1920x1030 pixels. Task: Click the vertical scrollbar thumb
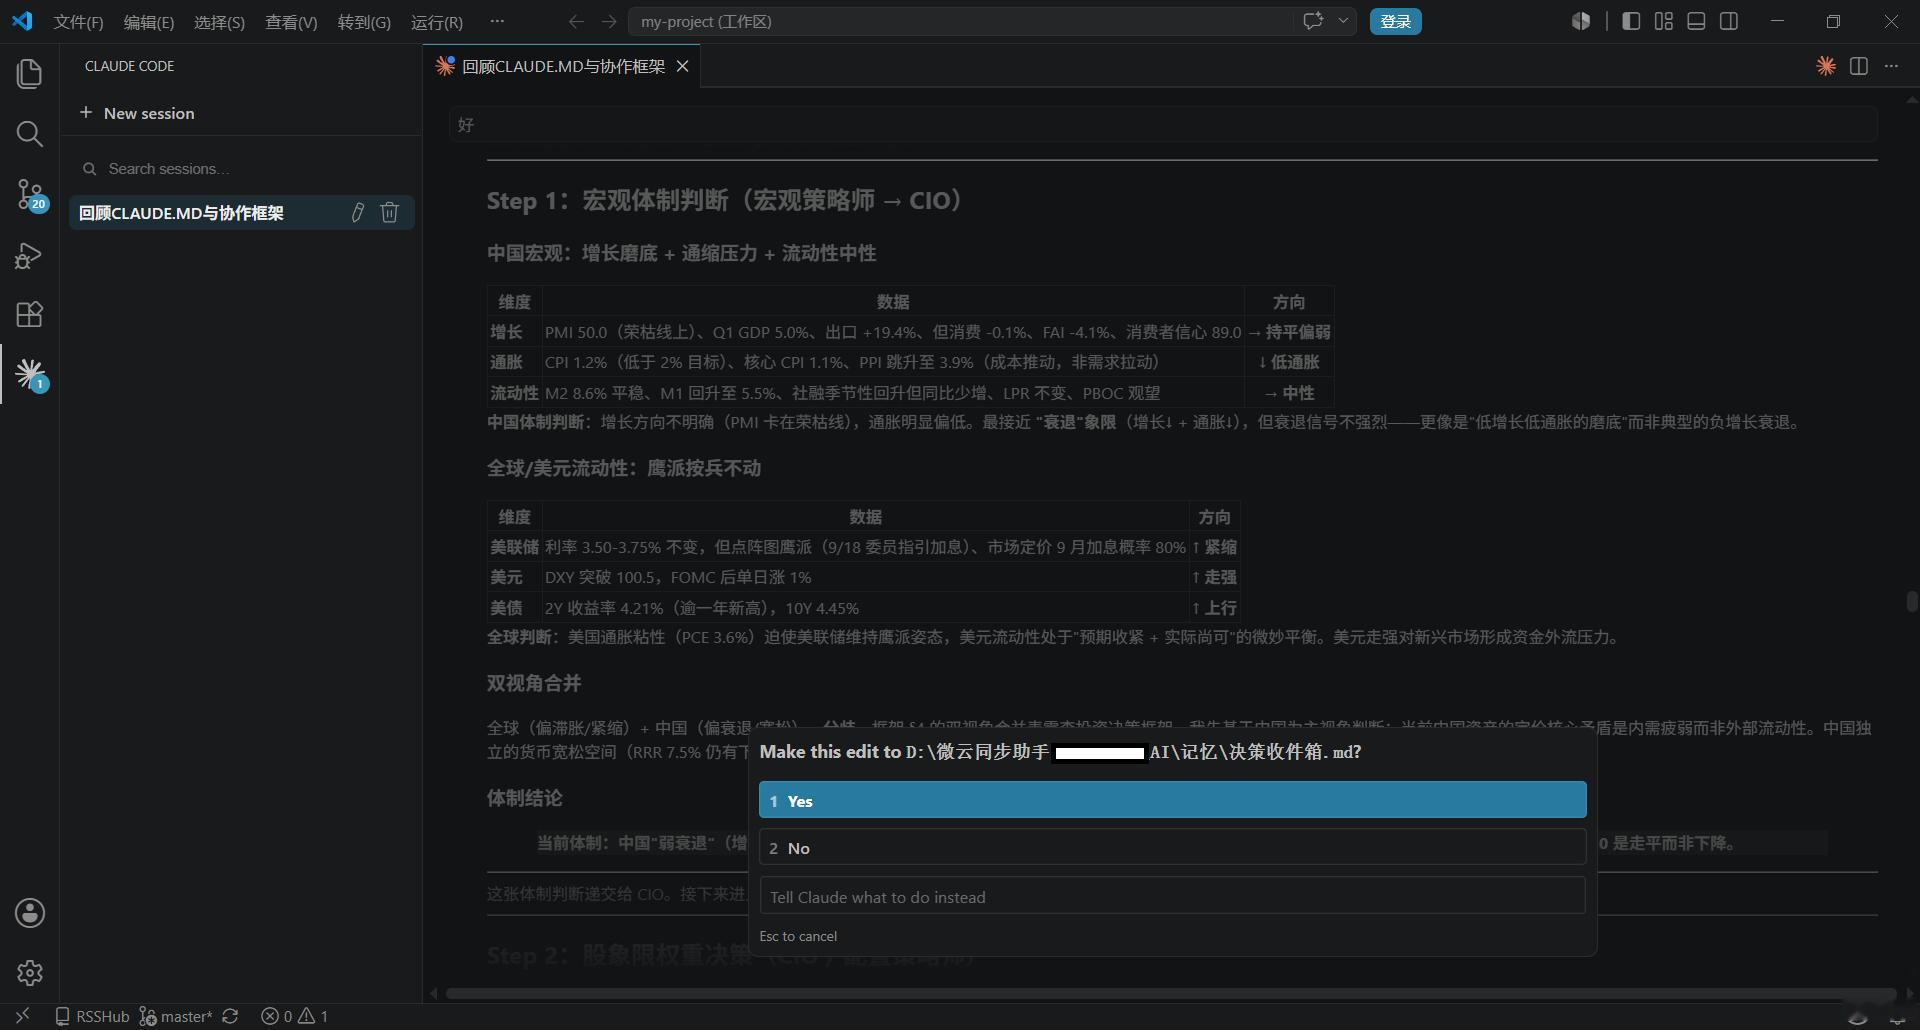(x=1911, y=602)
